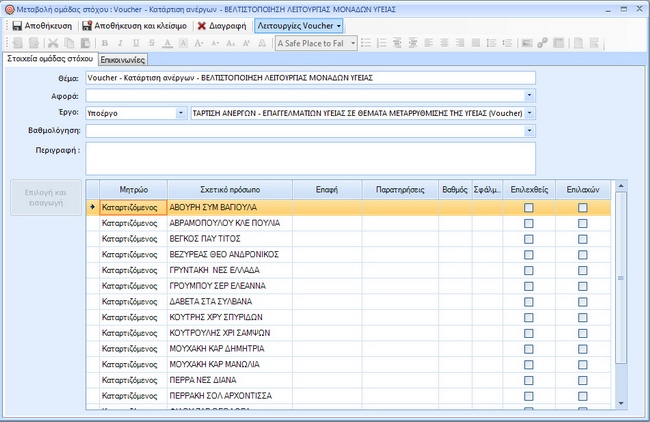Expand the Αφορά dropdown field

529,96
